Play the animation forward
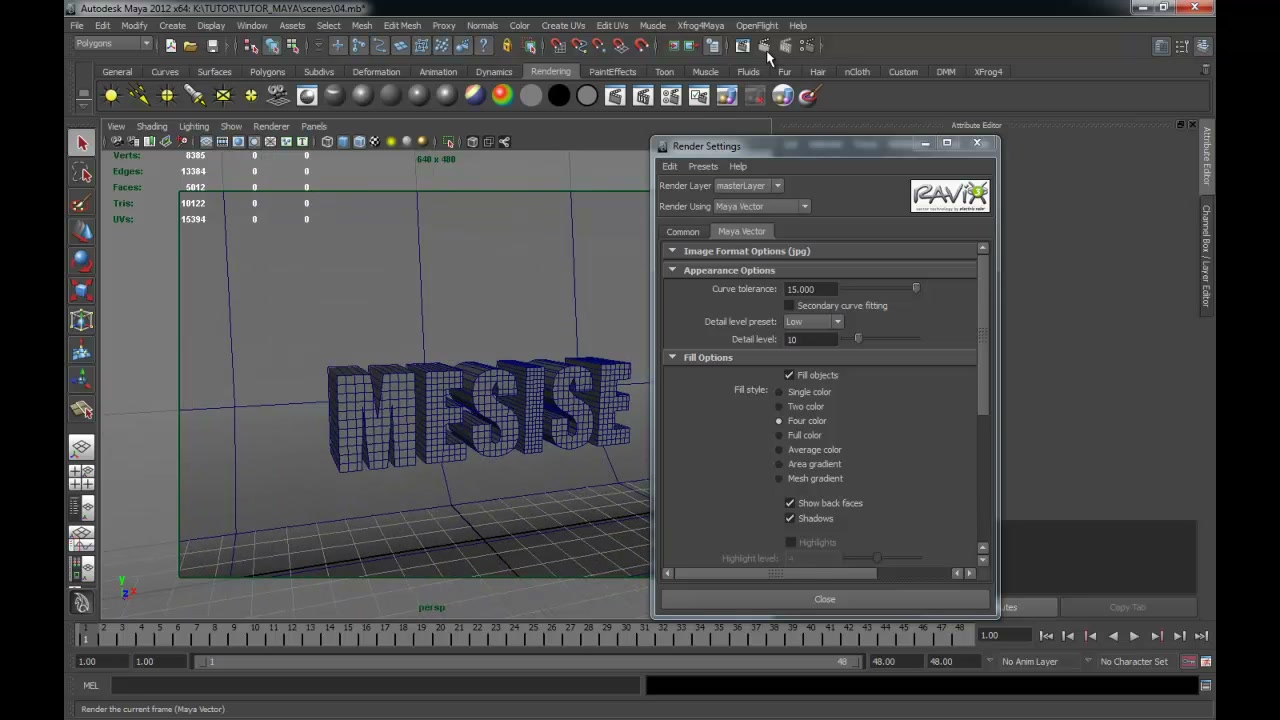 (x=1134, y=636)
